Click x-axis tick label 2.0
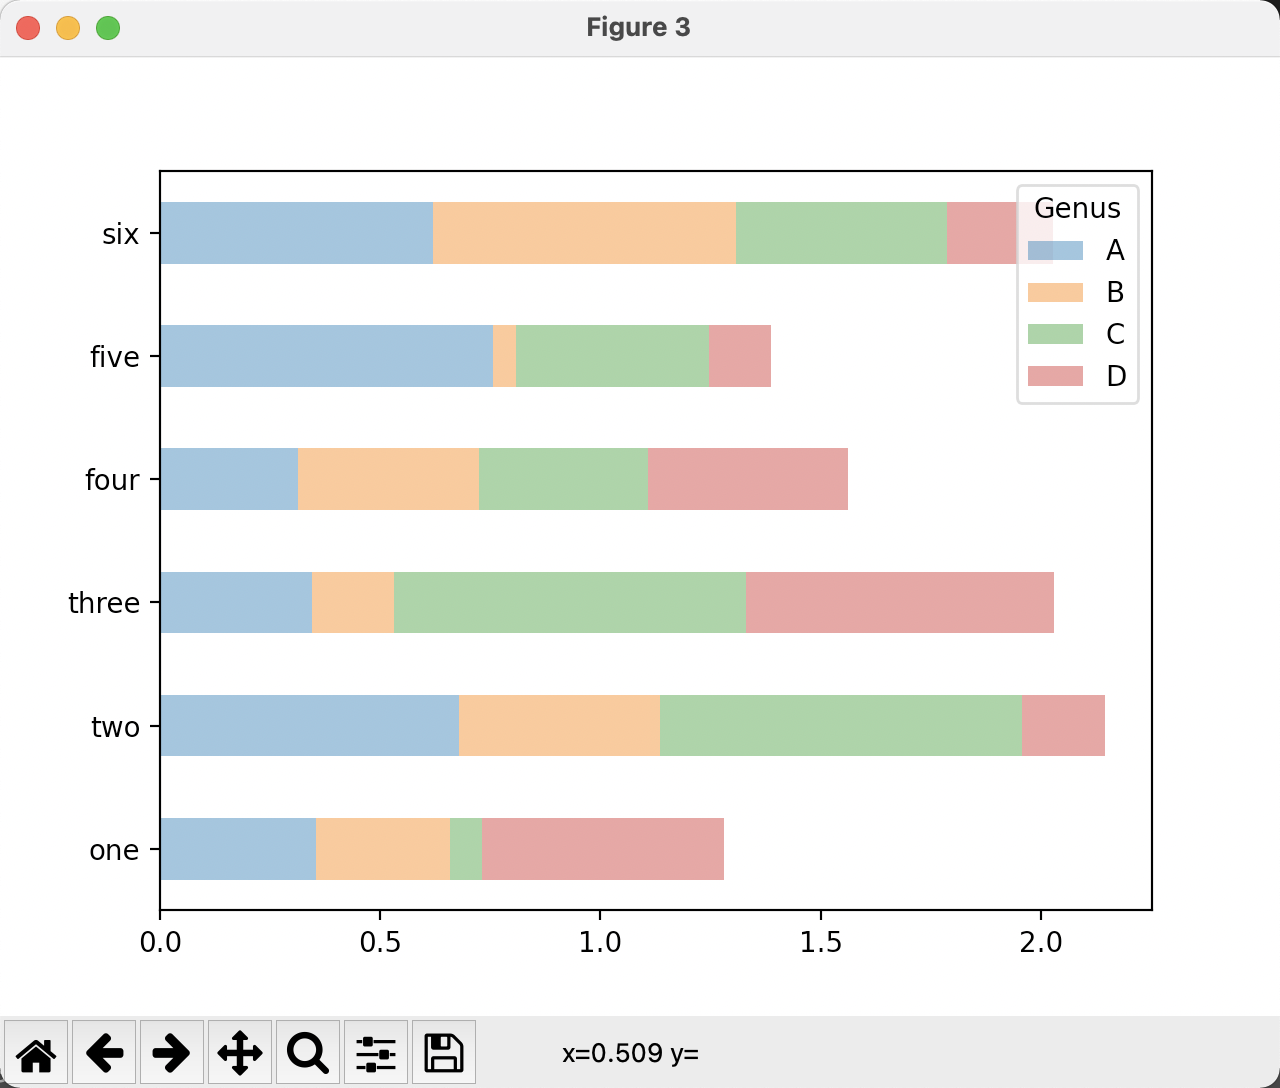This screenshot has height=1088, width=1280. click(x=1041, y=942)
